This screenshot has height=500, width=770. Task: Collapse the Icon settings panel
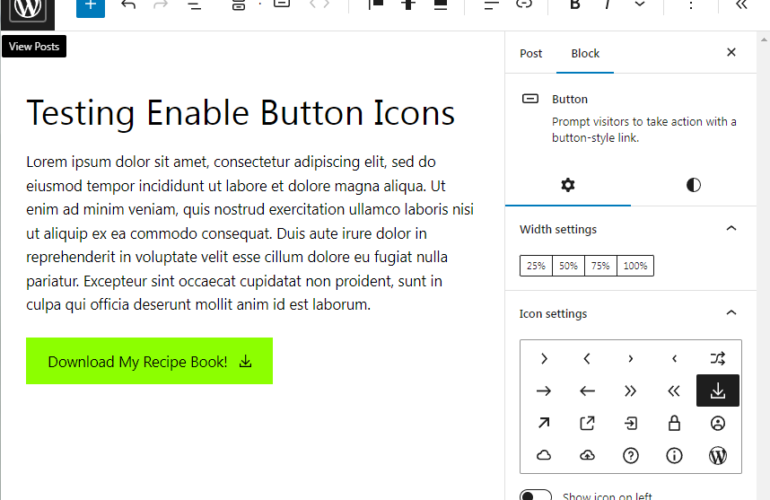point(731,313)
